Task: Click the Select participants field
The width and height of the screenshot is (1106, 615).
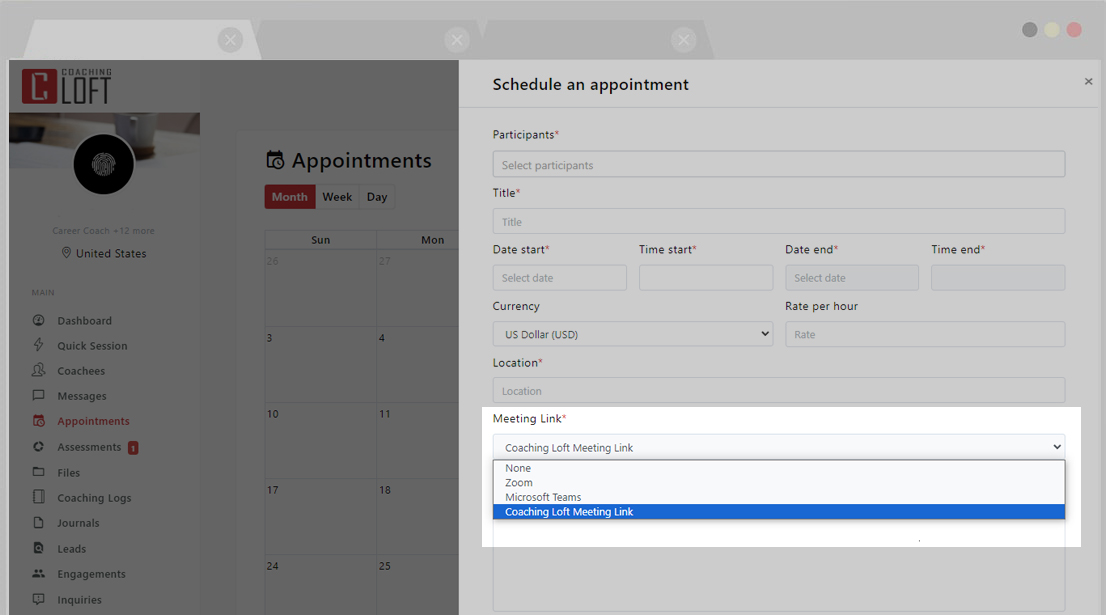Action: (778, 165)
